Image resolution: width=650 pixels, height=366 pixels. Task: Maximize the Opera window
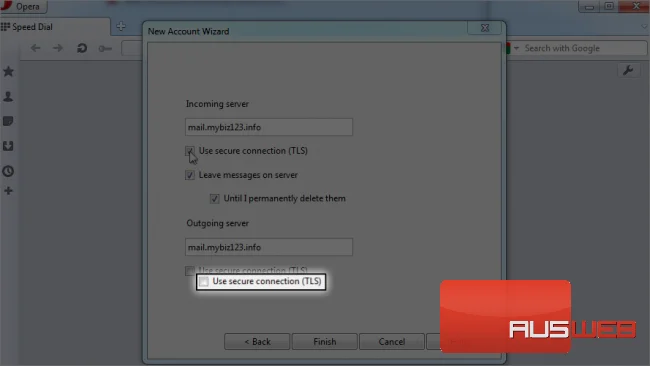pyautogui.click(x=609, y=6)
